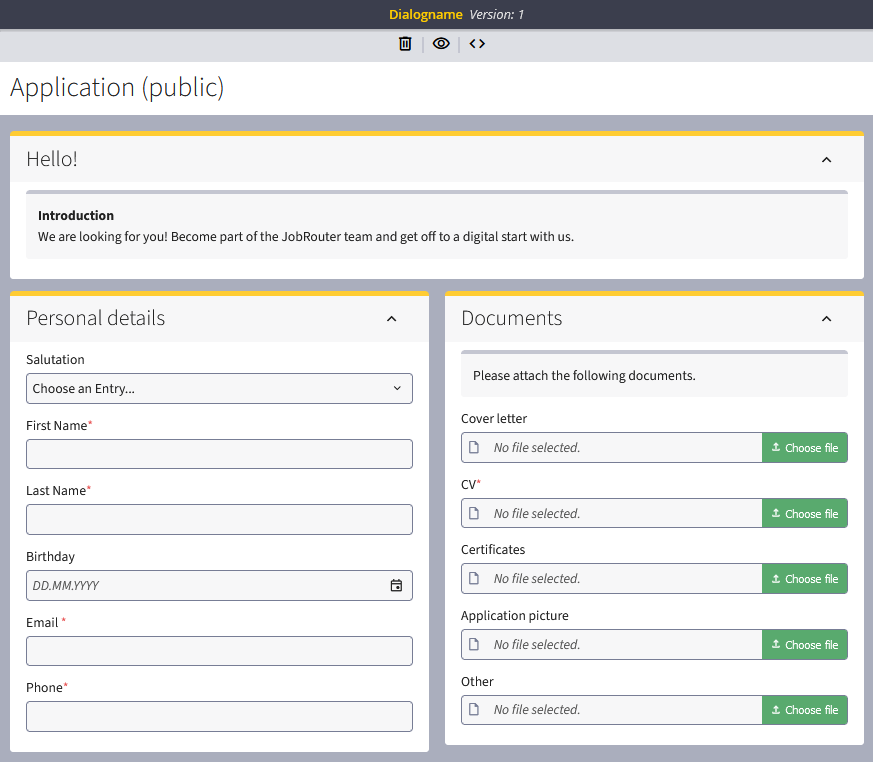Click the 'First Name' label
The width and height of the screenshot is (873, 762).
click(x=57, y=426)
